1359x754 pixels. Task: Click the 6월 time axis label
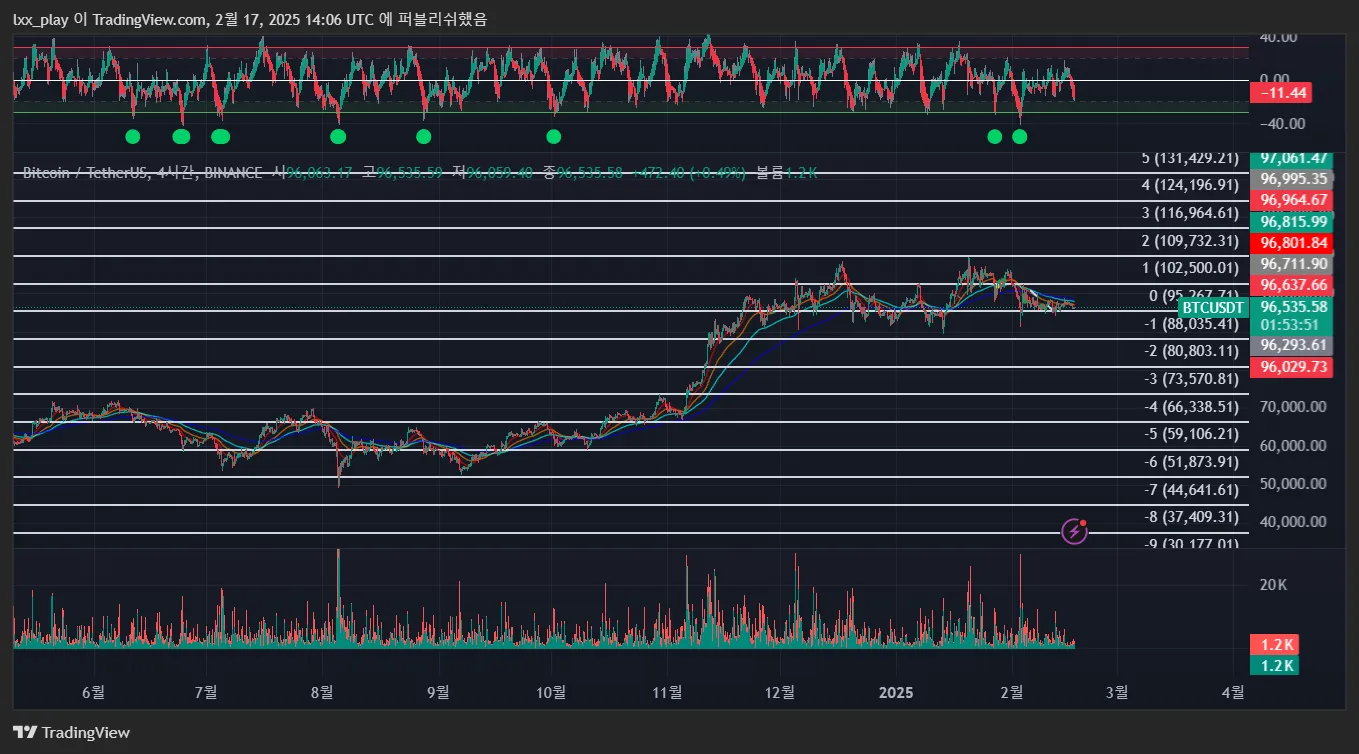93,691
